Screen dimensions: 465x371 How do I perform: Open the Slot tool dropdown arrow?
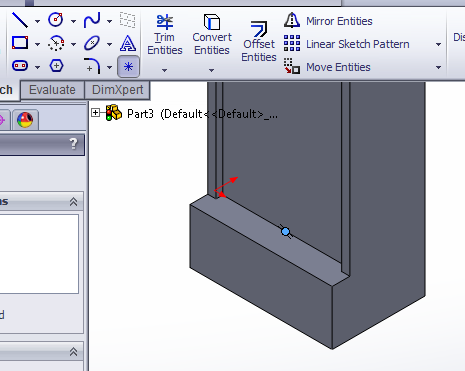37,67
